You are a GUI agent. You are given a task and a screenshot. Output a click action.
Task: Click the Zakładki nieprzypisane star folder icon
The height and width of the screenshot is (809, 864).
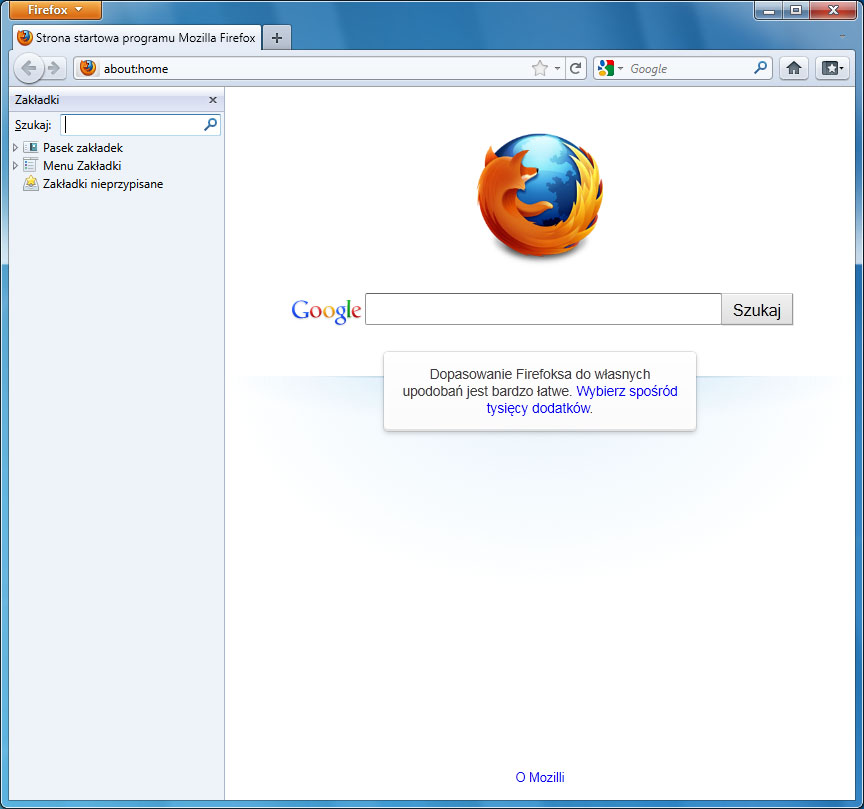31,184
